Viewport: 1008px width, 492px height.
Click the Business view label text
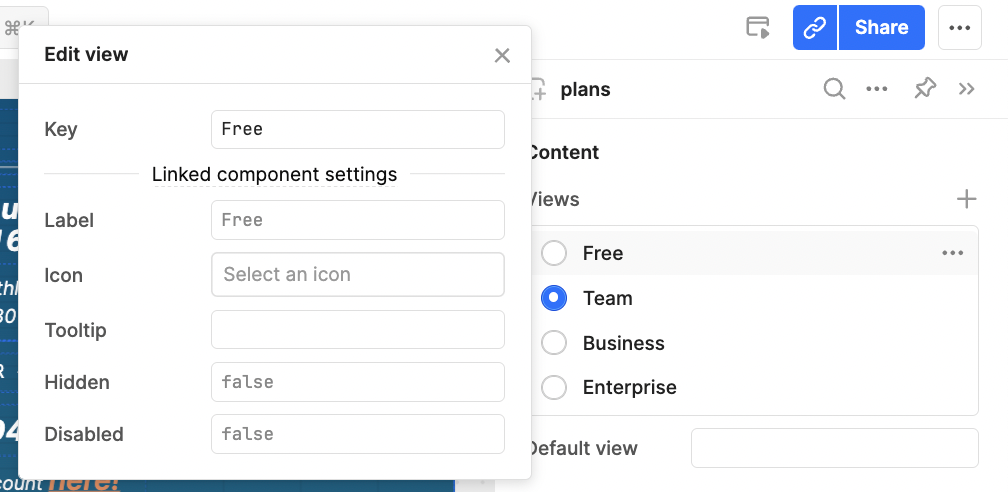[624, 343]
